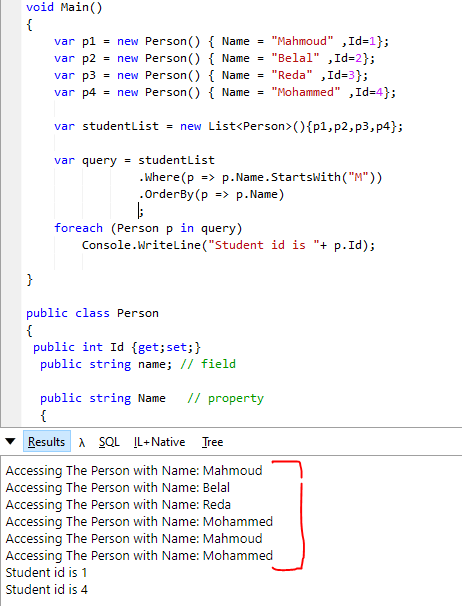Click the 'public string Name // property' line
The width and height of the screenshot is (462, 606).
(x=152, y=398)
